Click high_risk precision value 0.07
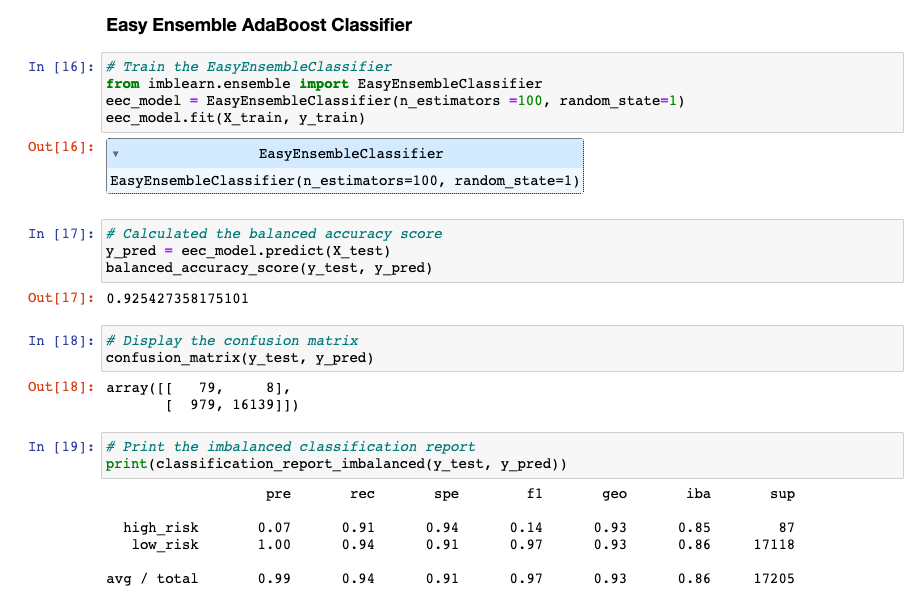This screenshot has height=607, width=913. click(274, 528)
